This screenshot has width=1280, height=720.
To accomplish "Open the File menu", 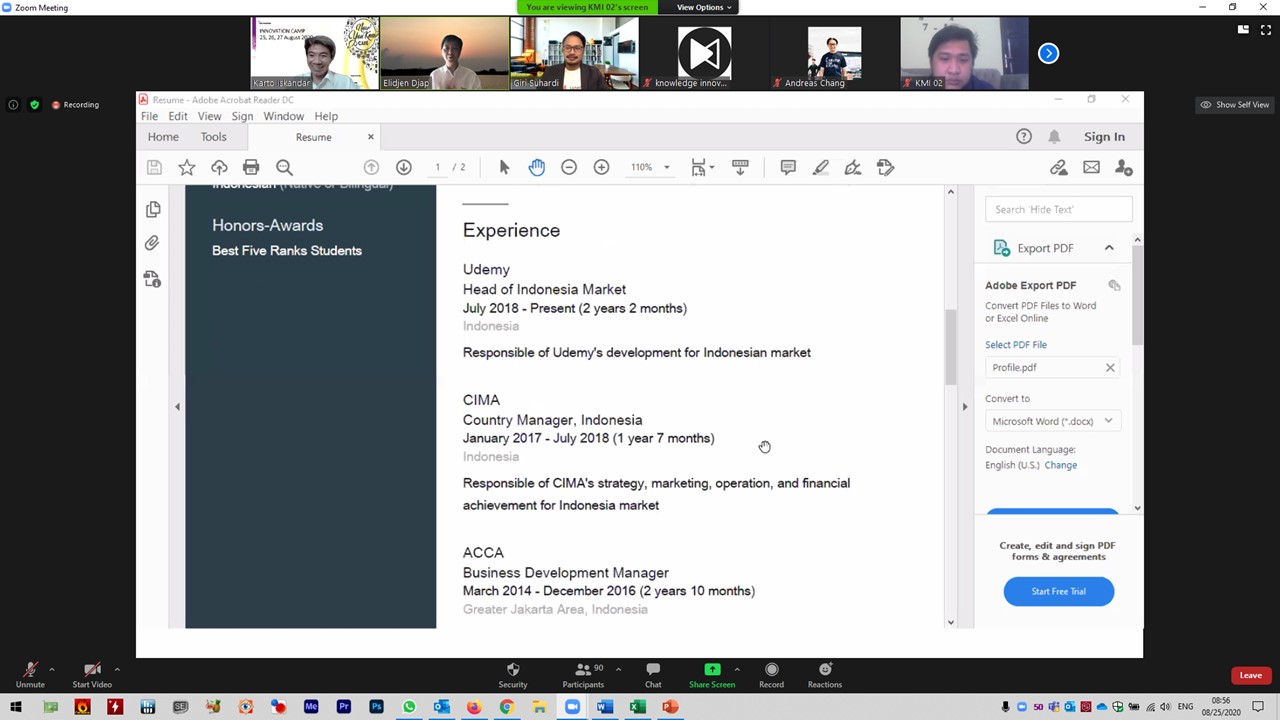I will coord(149,116).
